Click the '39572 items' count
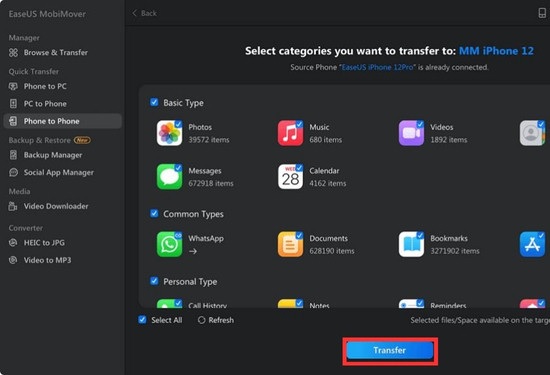Screen dimensions: 550x375 [x=209, y=140]
